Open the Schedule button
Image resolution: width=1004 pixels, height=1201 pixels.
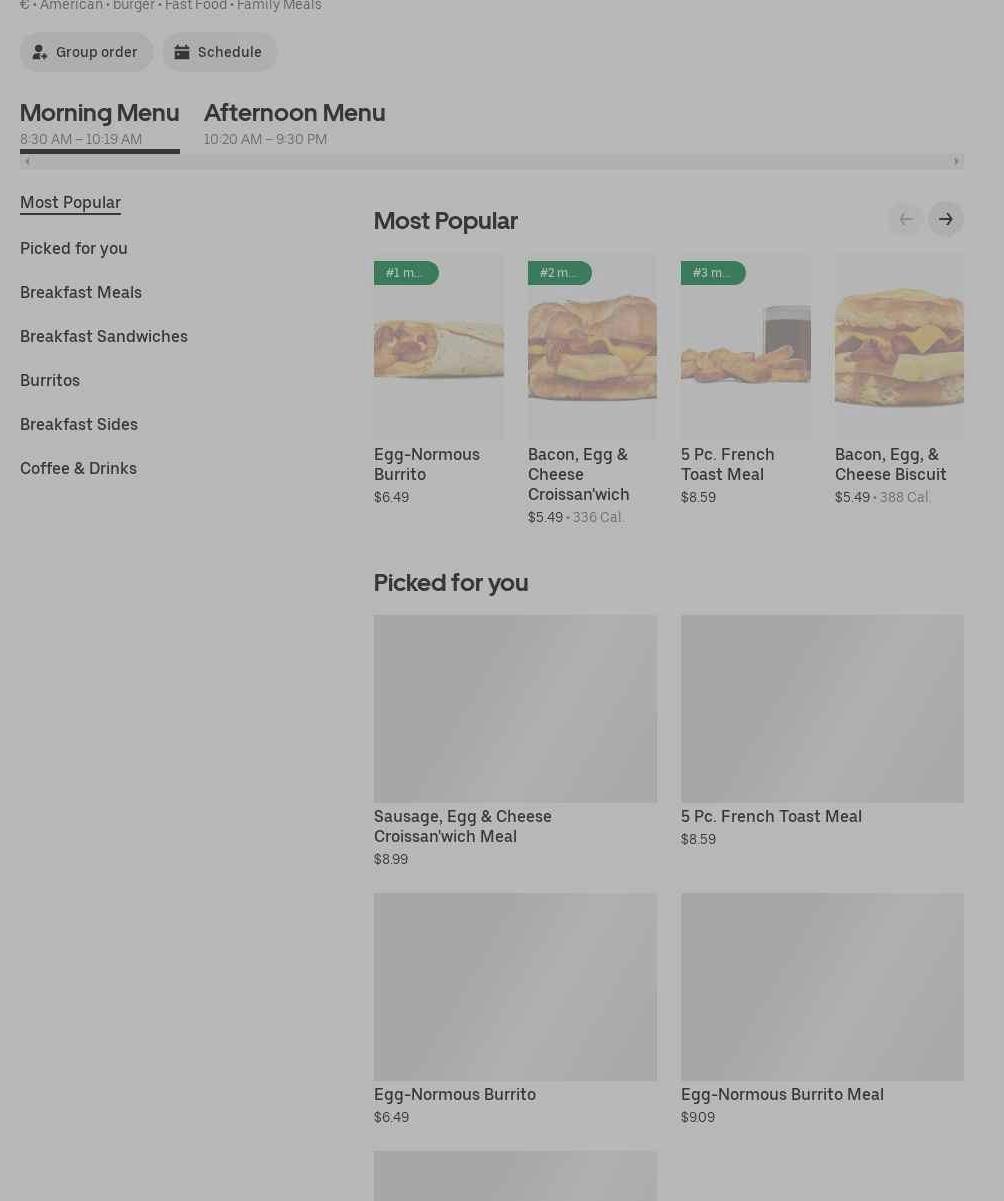coord(219,52)
